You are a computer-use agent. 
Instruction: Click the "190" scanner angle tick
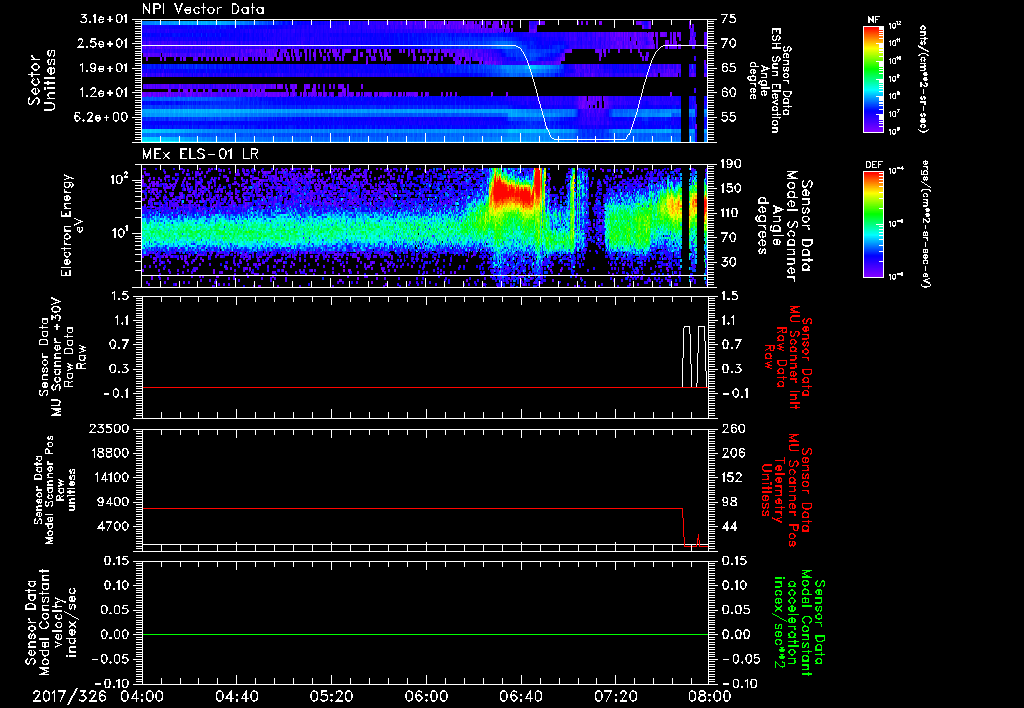(x=732, y=164)
